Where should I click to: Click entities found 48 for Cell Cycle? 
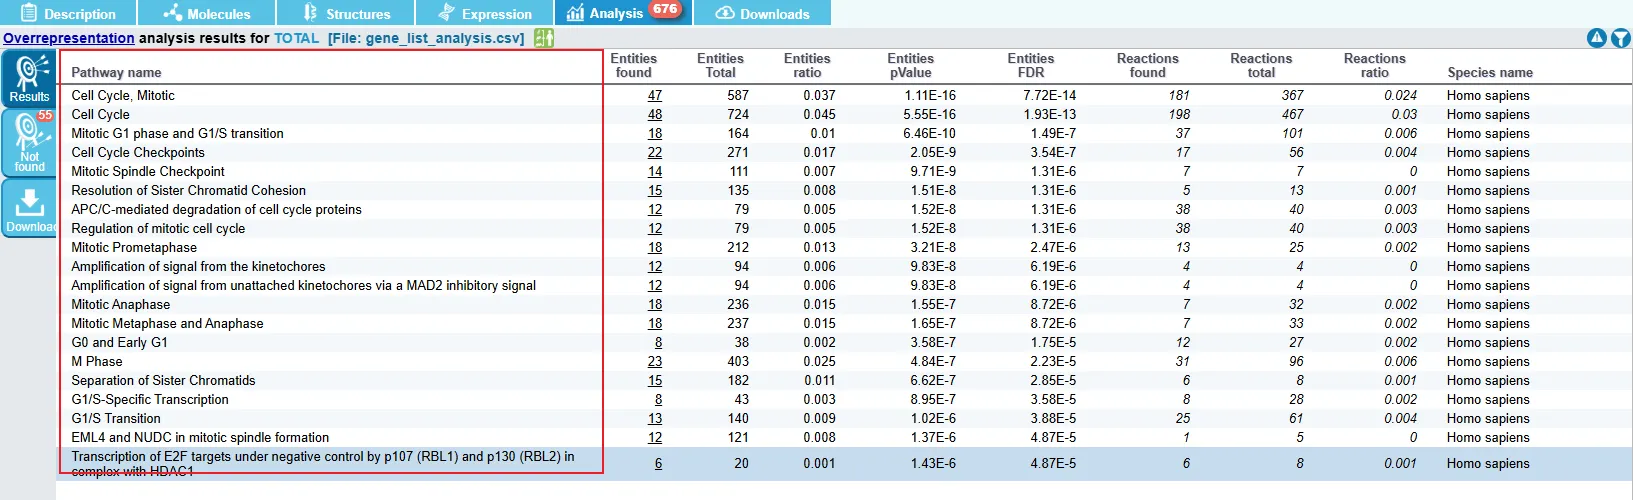pos(654,114)
